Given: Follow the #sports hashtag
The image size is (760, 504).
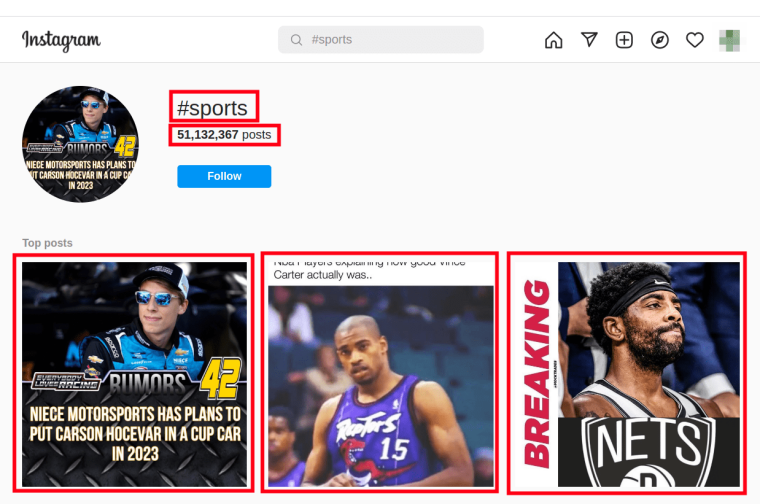Looking at the screenshot, I should pos(224,176).
